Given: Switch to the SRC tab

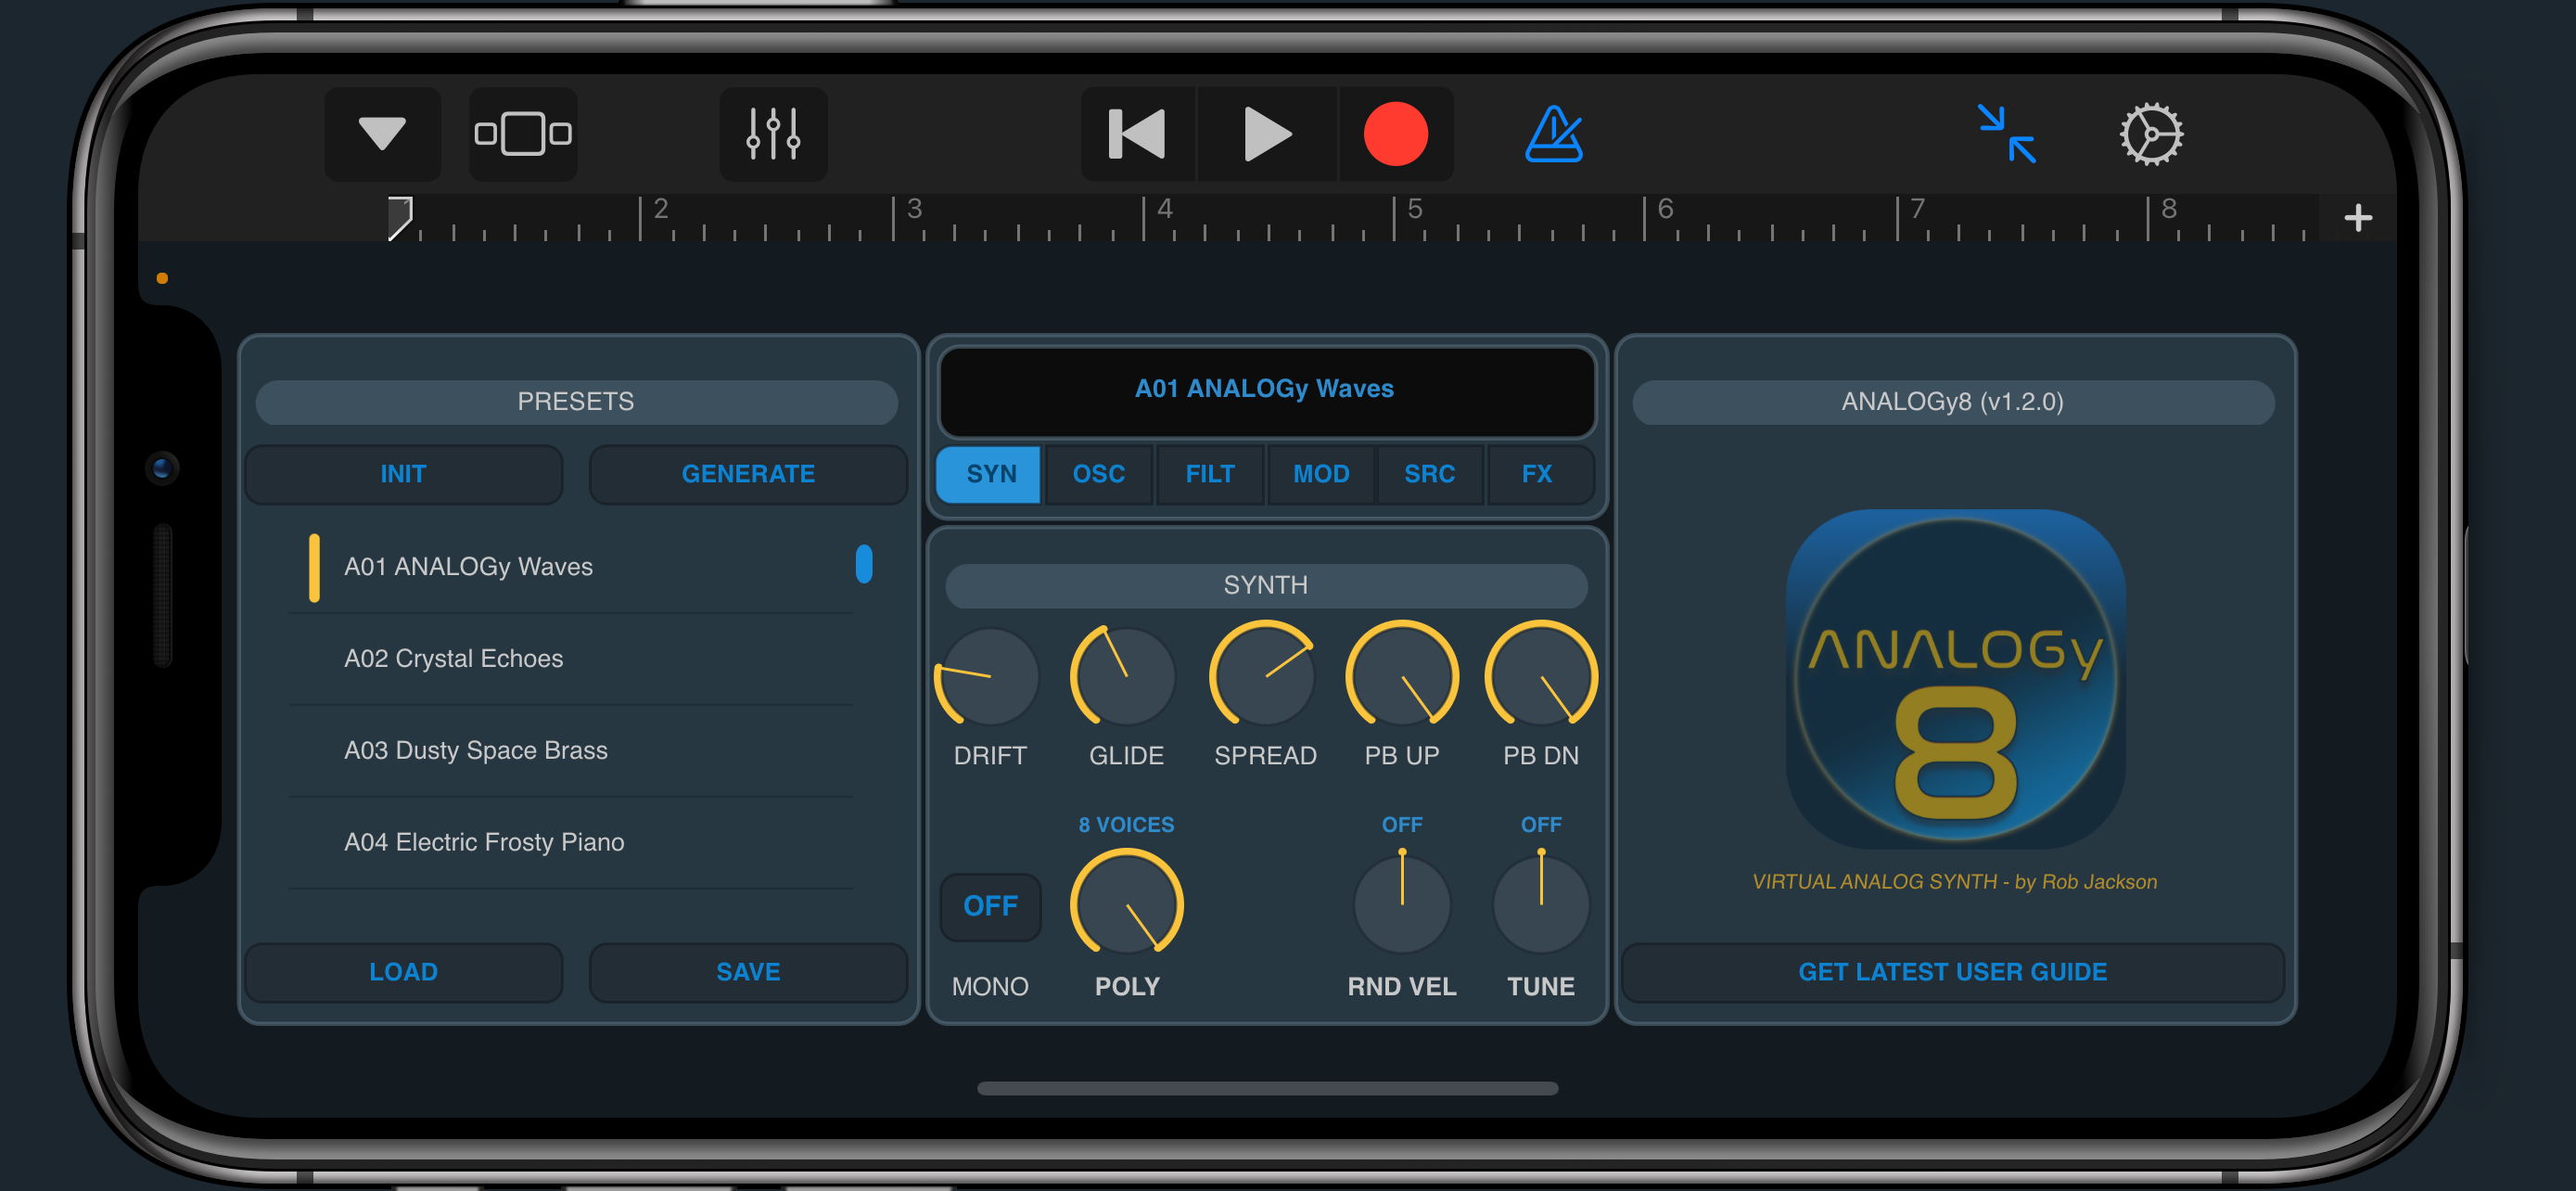Looking at the screenshot, I should [x=1430, y=474].
